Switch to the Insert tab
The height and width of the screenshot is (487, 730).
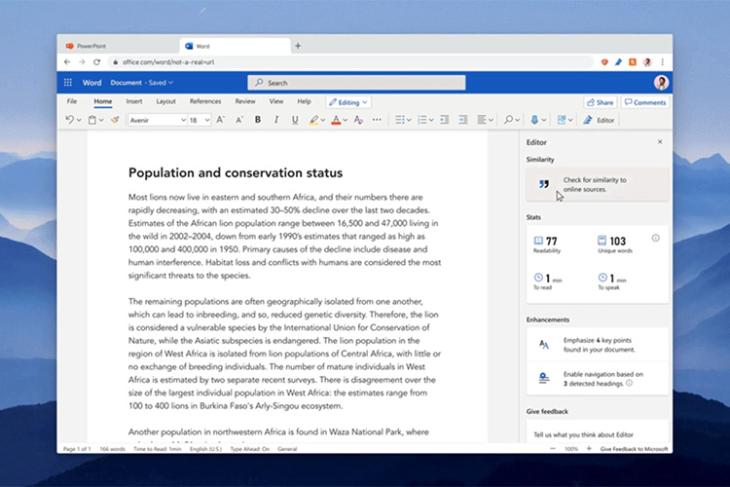(134, 101)
